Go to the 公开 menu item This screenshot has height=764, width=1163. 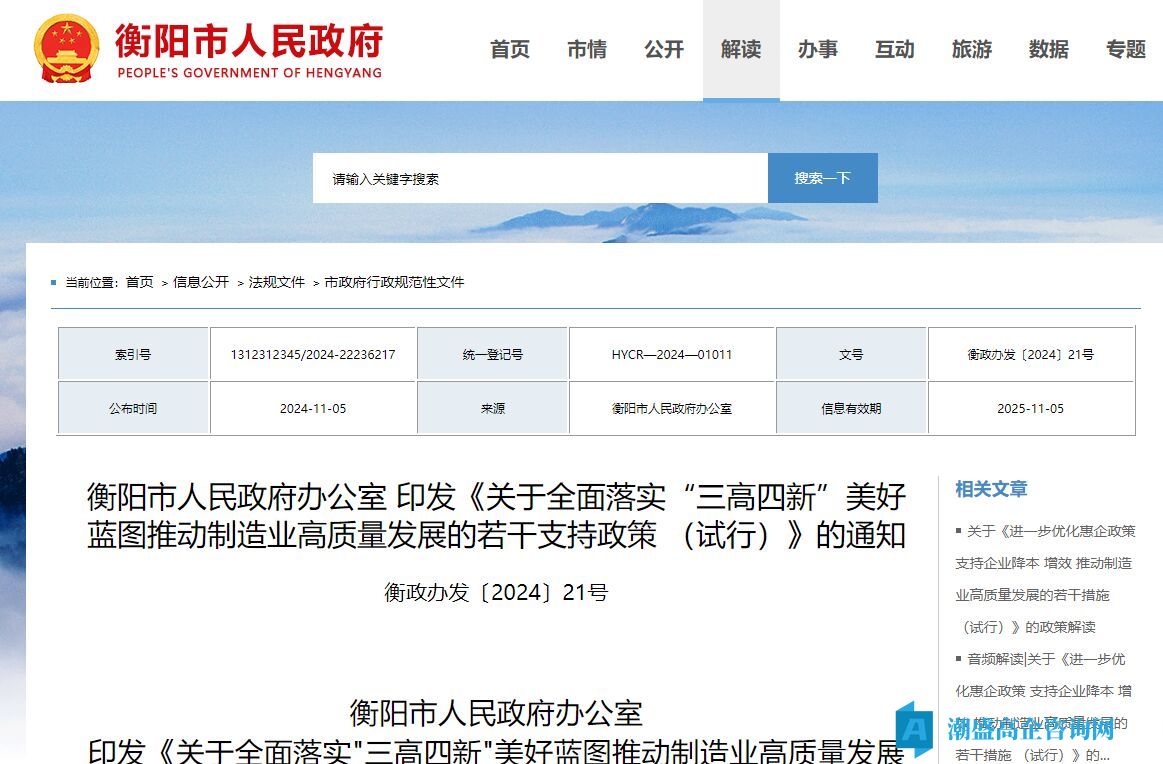click(x=664, y=50)
